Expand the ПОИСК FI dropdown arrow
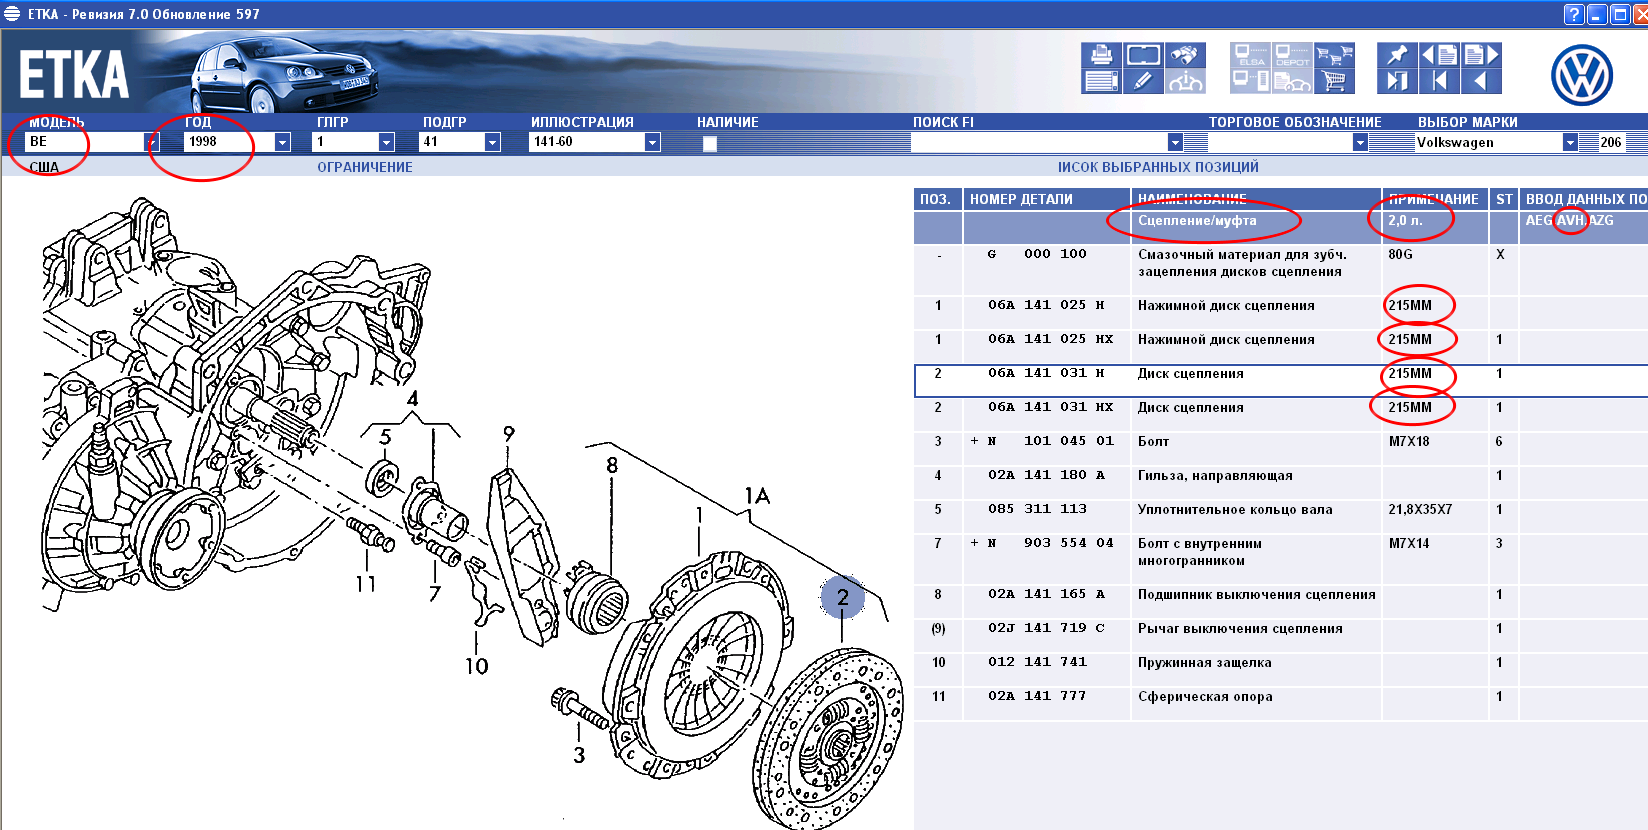 [1175, 142]
